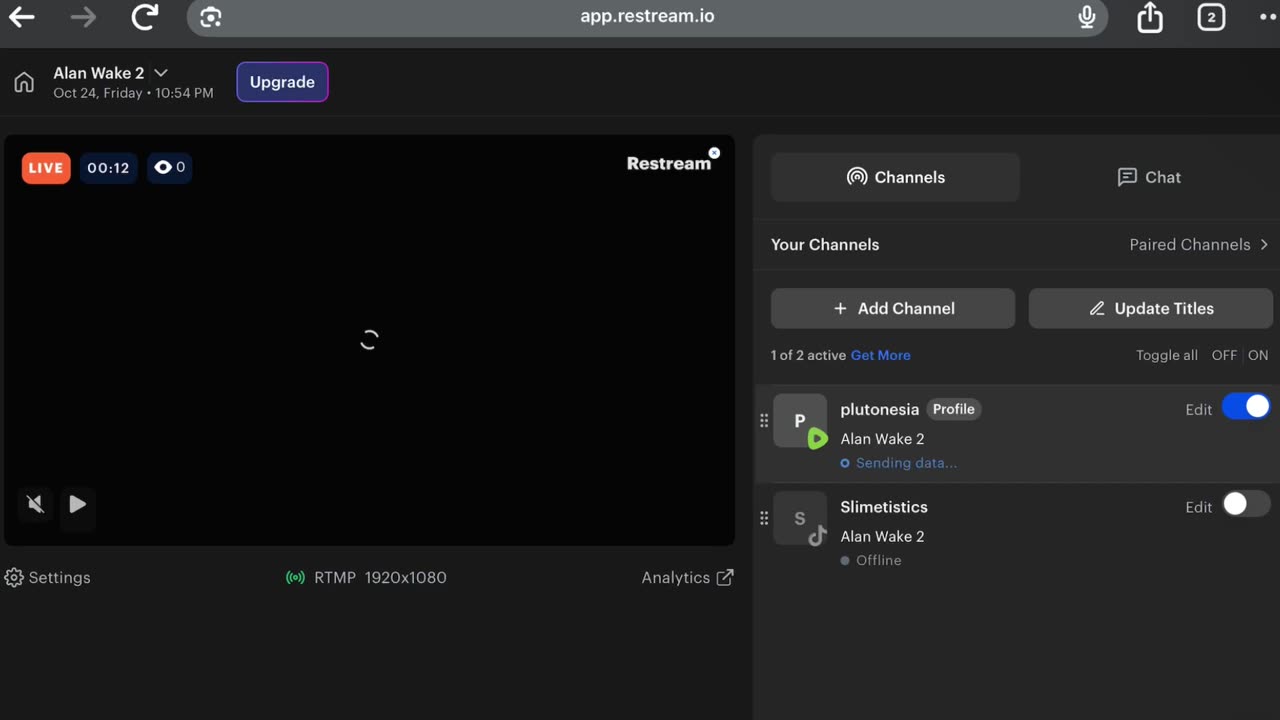Viewport: 1280px width, 720px height.
Task: Disable the plutonesia channel toggle
Action: point(1246,407)
